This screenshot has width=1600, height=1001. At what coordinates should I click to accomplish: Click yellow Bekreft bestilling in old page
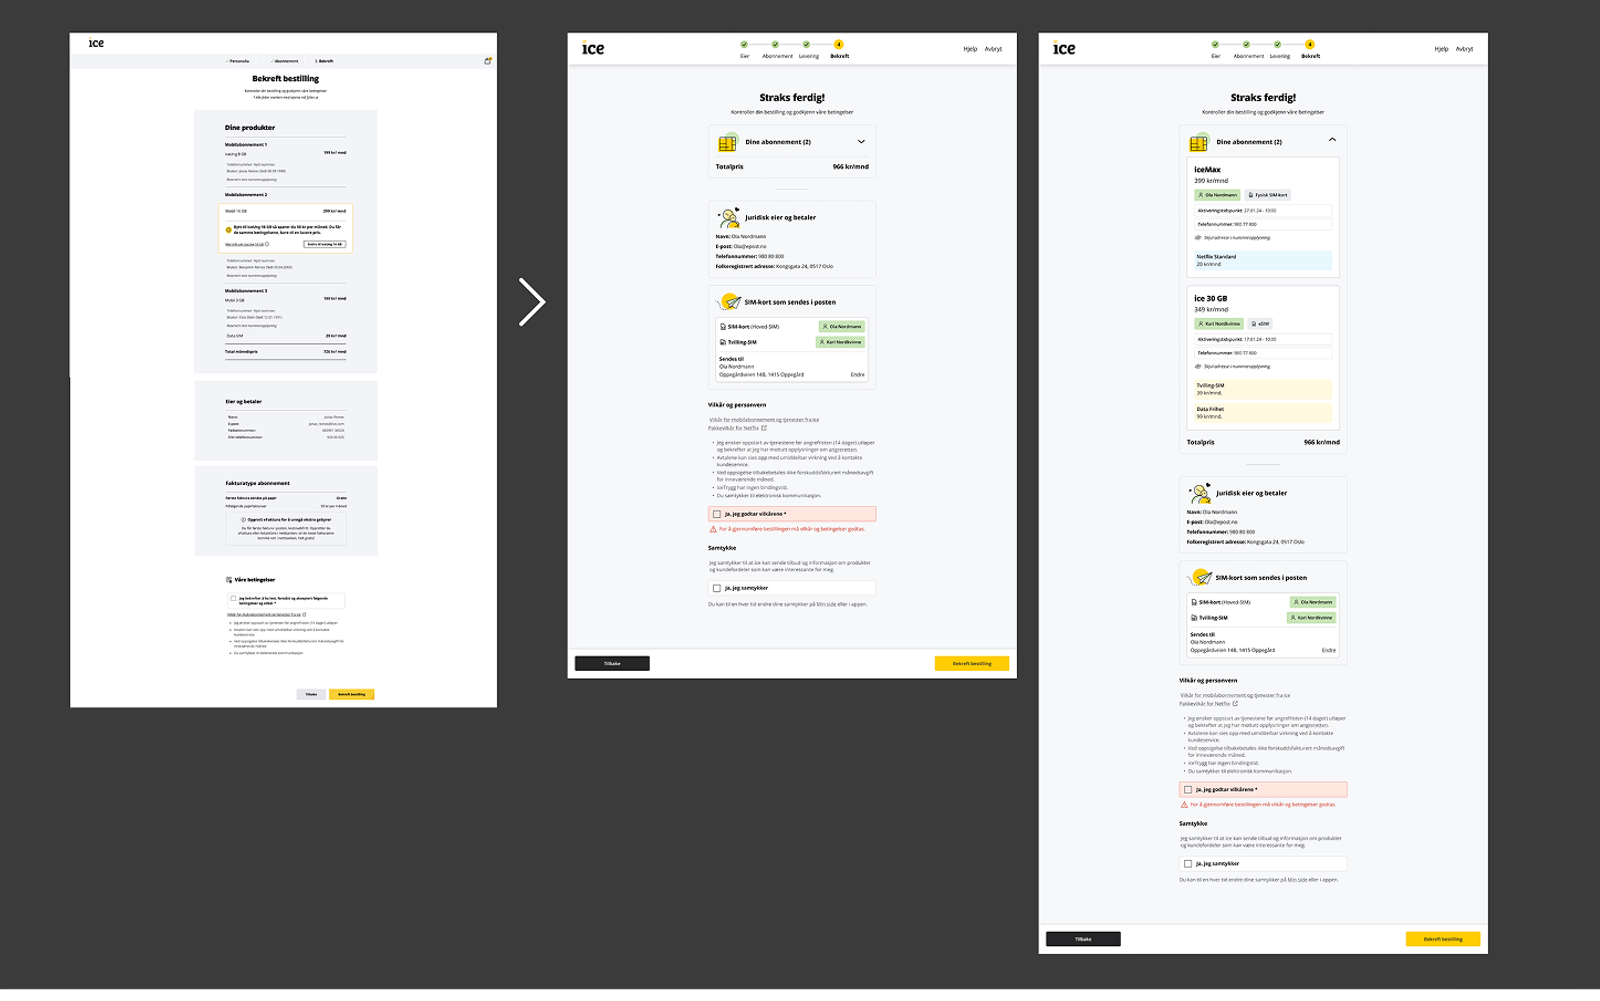[x=352, y=694]
